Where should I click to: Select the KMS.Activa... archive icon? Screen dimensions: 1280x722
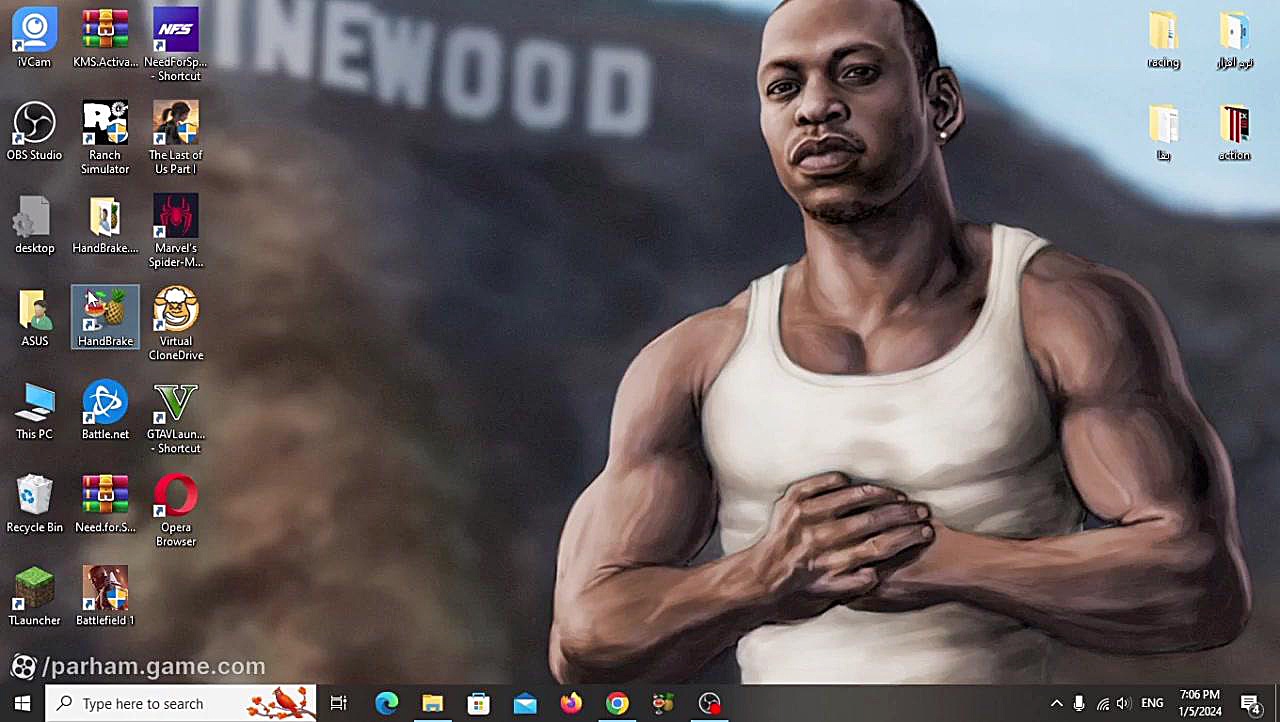105,38
